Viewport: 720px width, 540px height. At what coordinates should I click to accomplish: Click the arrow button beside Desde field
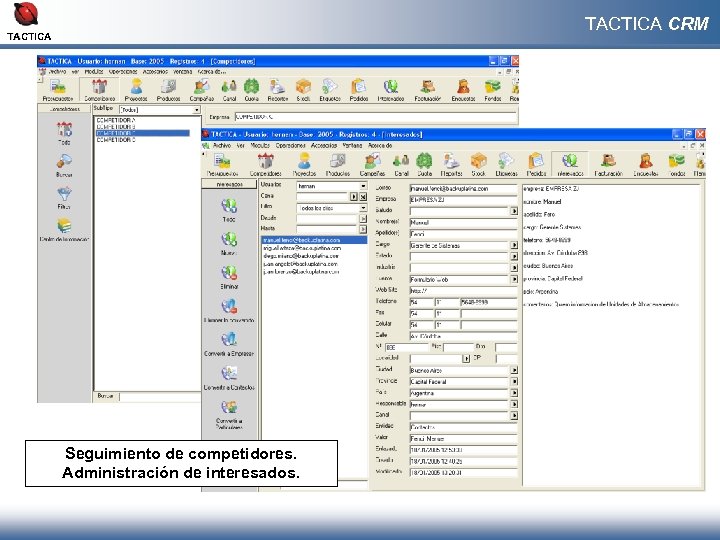click(363, 219)
